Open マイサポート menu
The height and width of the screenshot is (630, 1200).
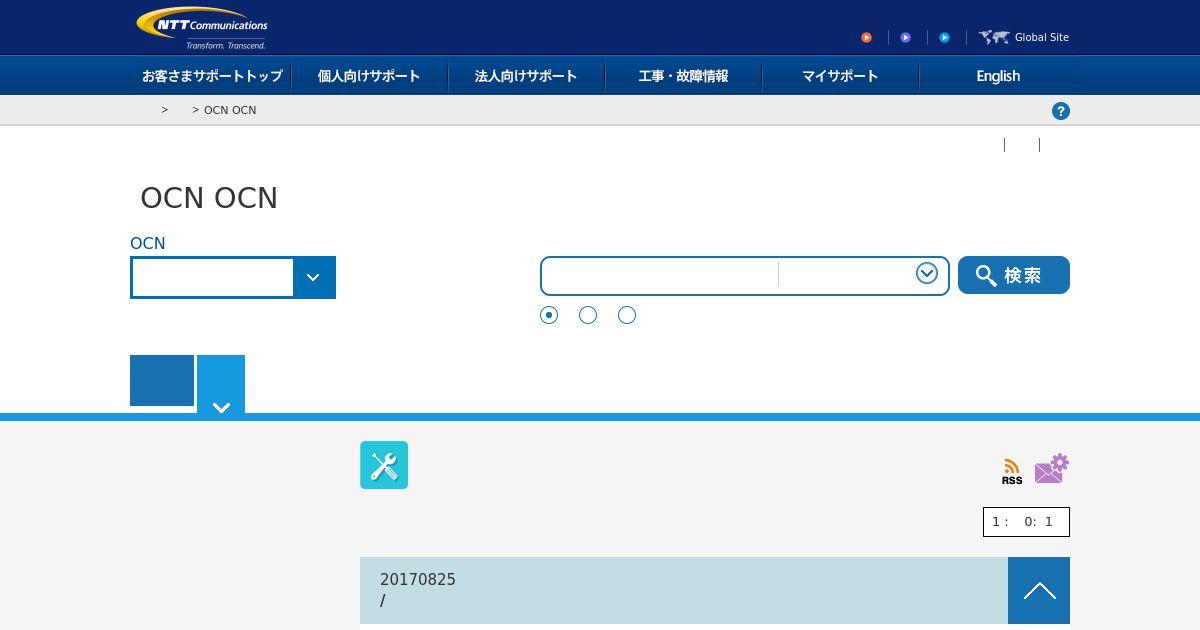(x=840, y=76)
